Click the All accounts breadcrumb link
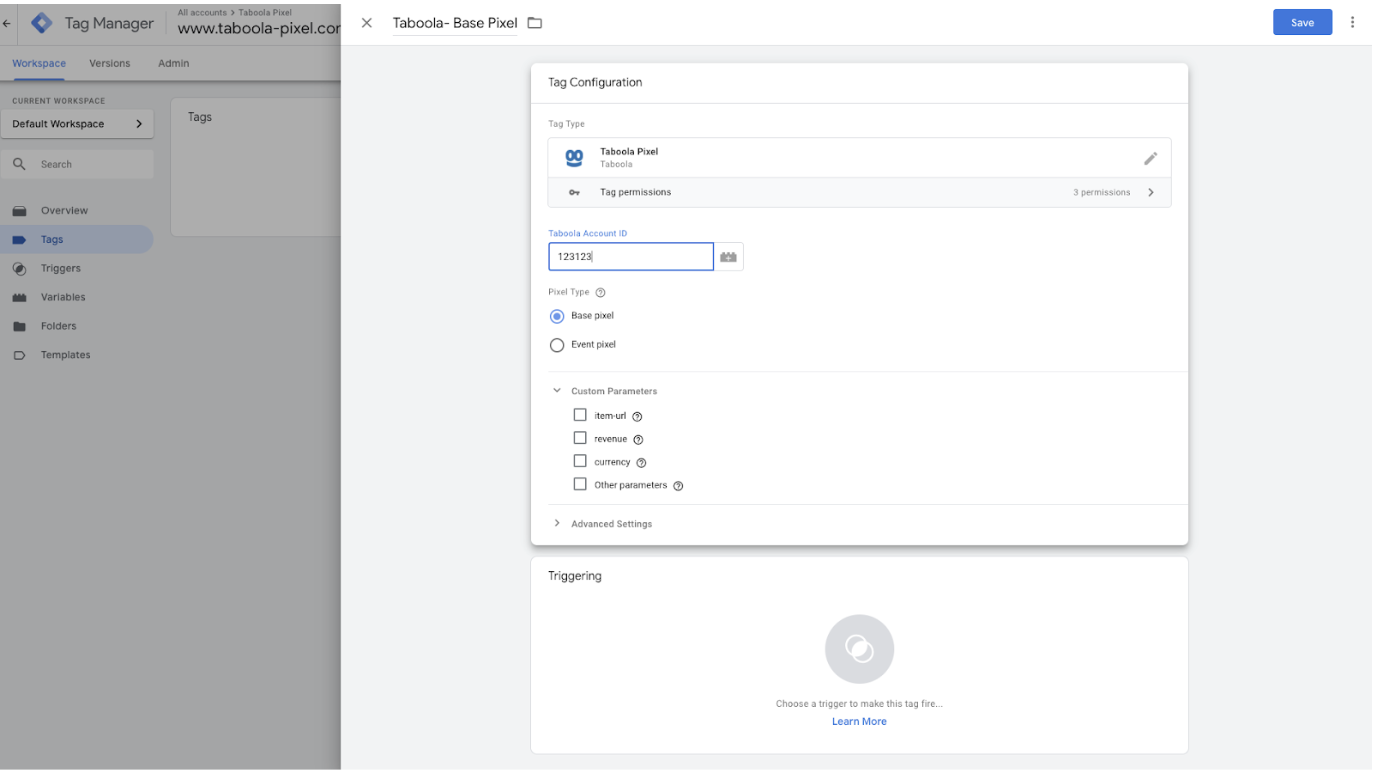The image size is (1374, 774). (202, 12)
